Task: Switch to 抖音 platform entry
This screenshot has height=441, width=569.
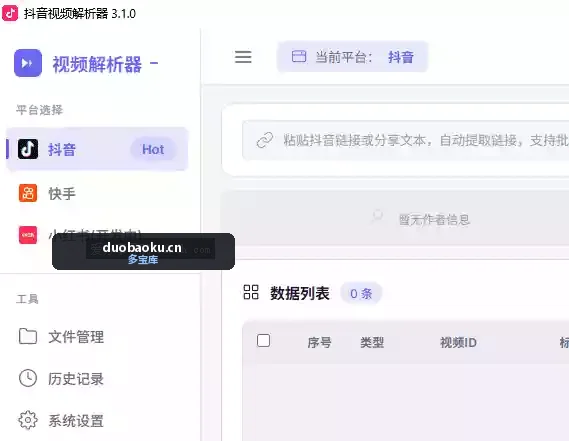Action: (x=97, y=149)
